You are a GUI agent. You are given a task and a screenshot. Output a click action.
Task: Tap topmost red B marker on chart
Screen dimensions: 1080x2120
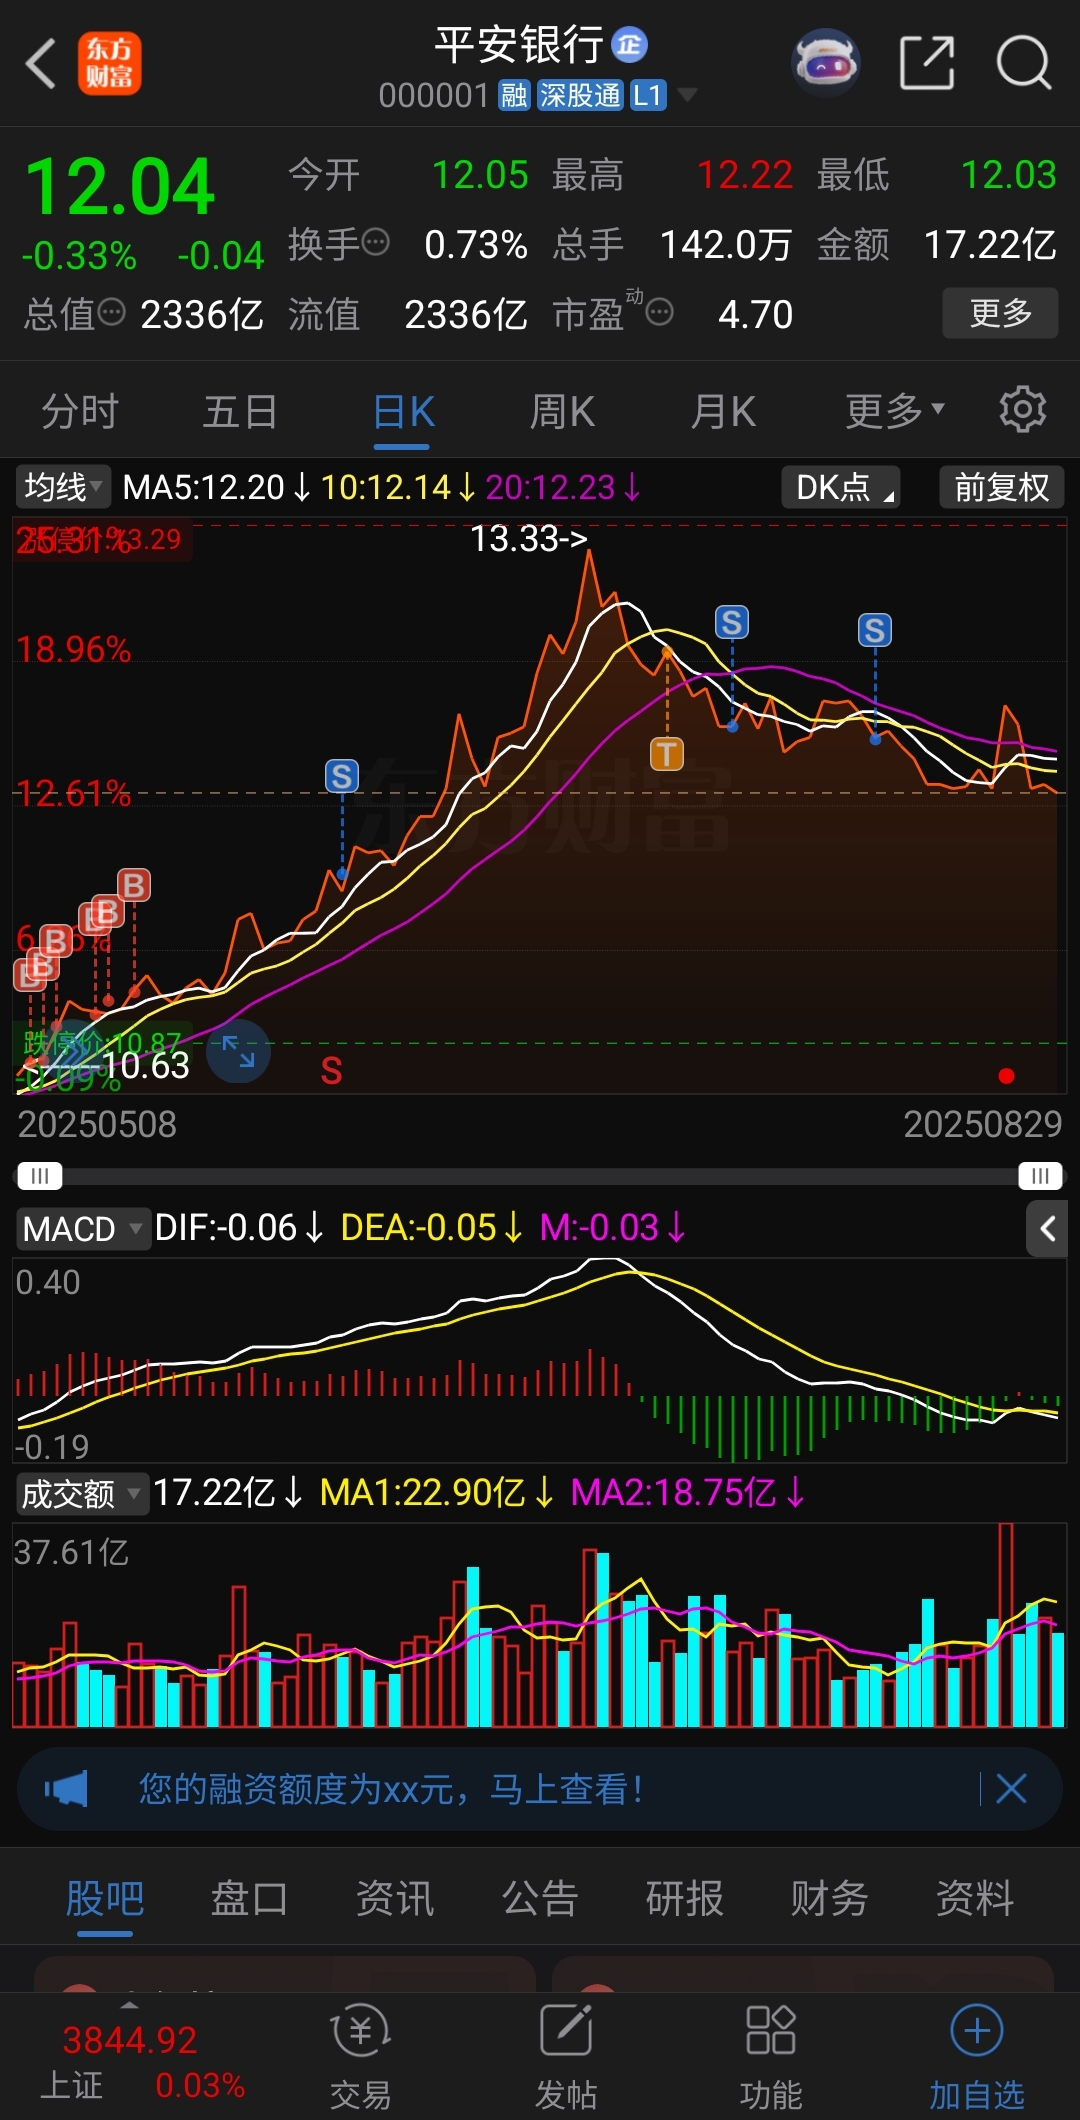[134, 885]
